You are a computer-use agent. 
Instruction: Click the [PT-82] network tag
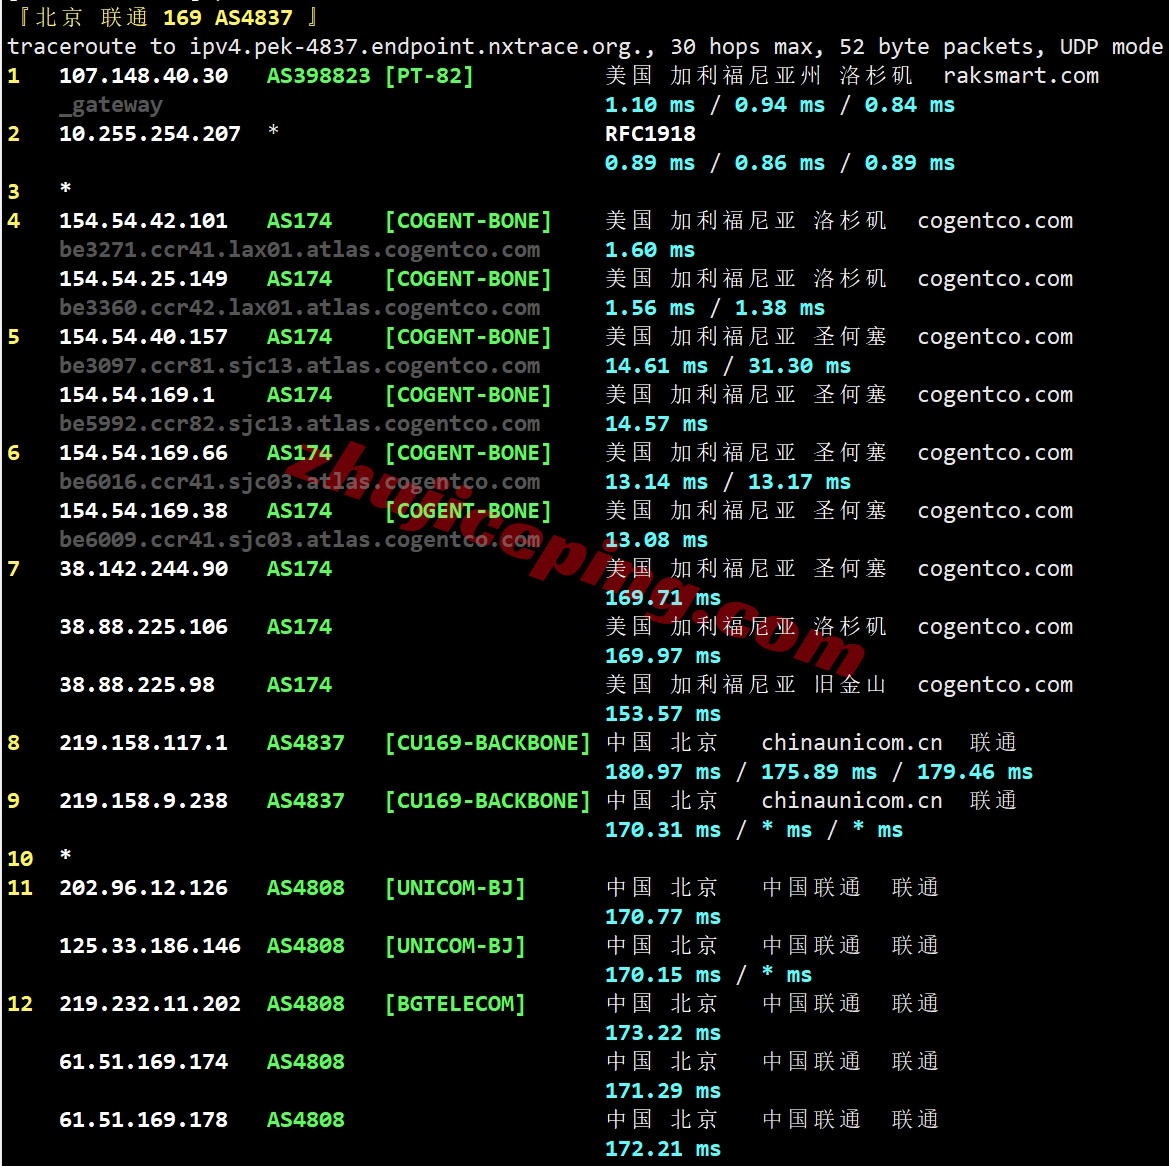point(429,75)
